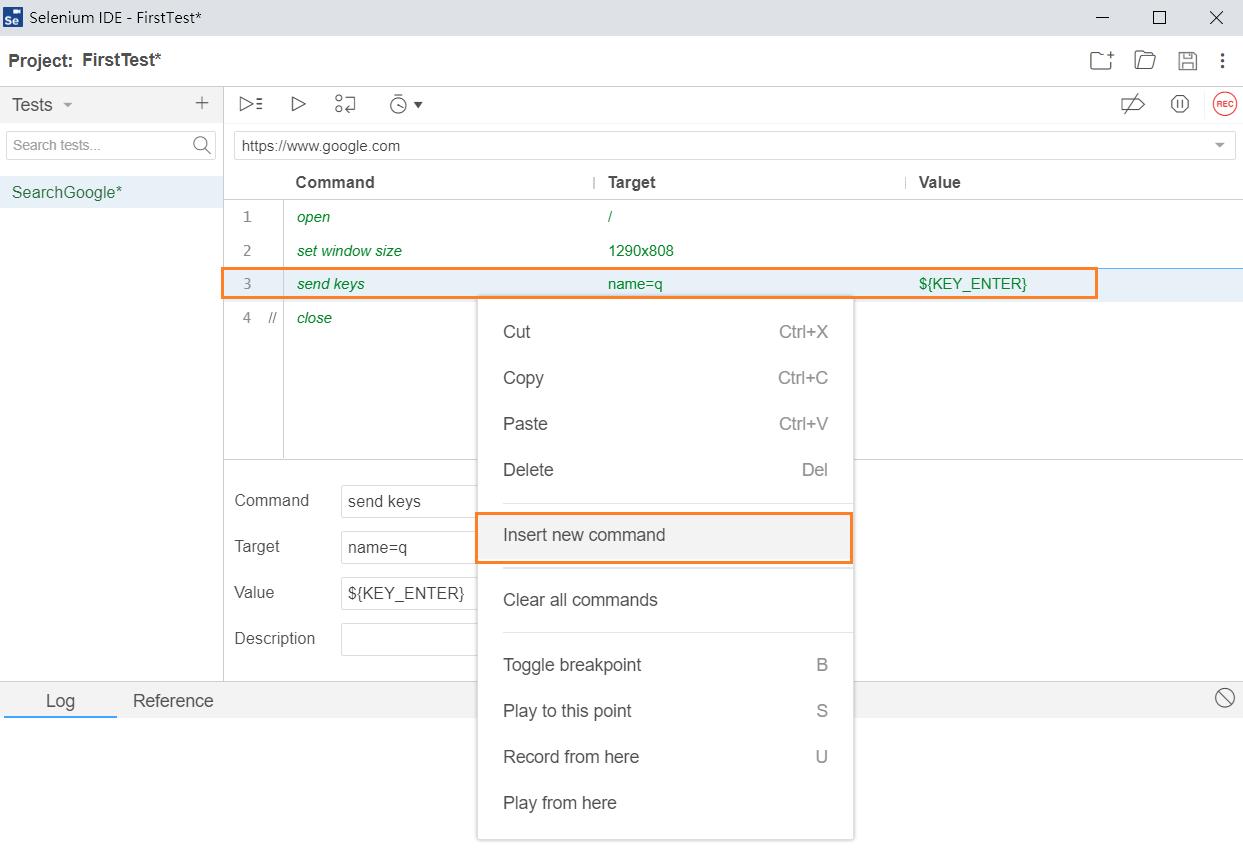1243x855 pixels.
Task: Edit the Value field in the editor form
Action: click(410, 594)
